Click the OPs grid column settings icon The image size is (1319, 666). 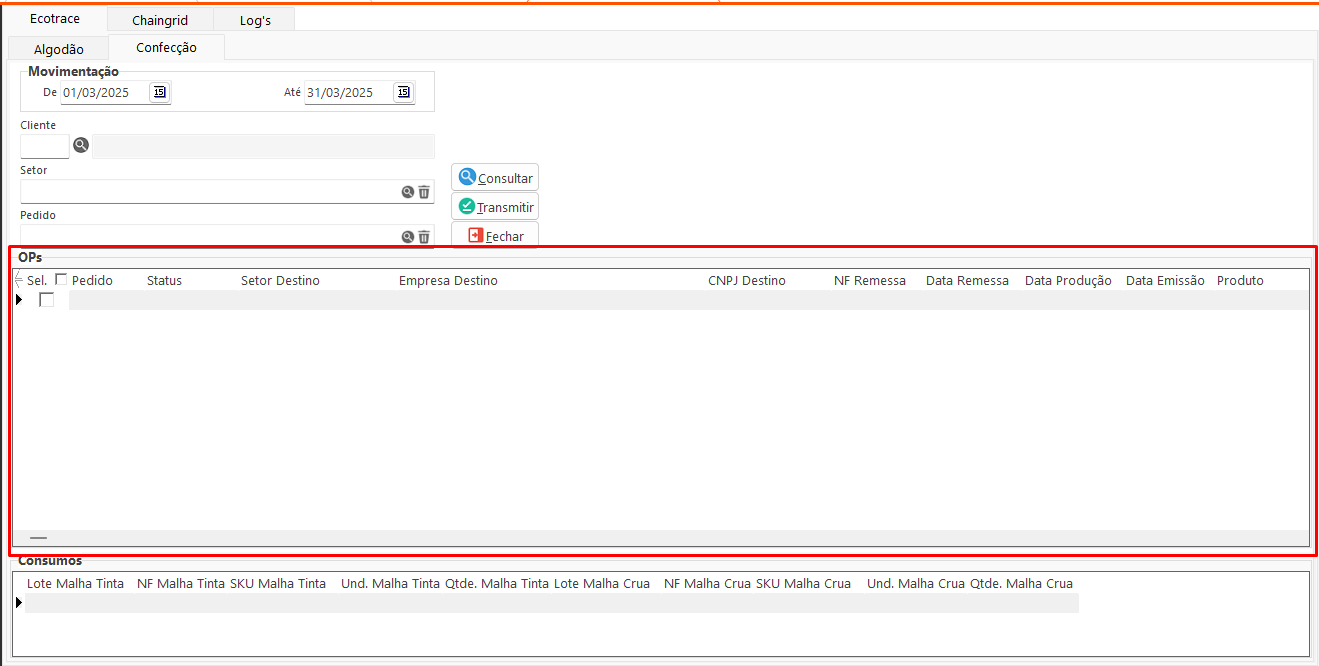point(19,280)
